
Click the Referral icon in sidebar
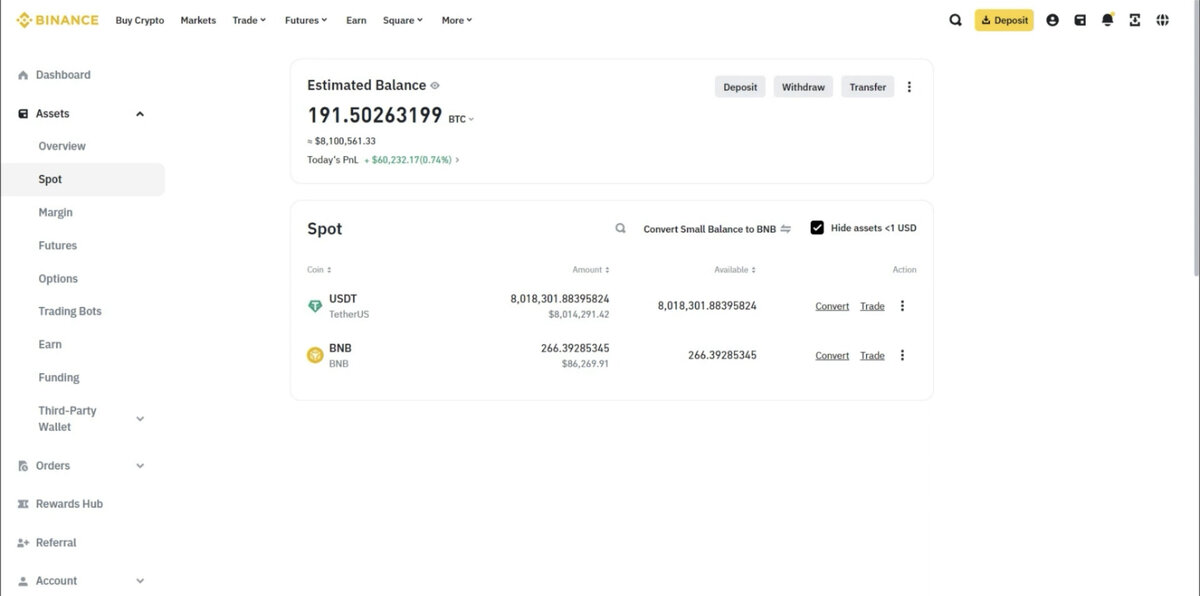pyautogui.click(x=23, y=543)
